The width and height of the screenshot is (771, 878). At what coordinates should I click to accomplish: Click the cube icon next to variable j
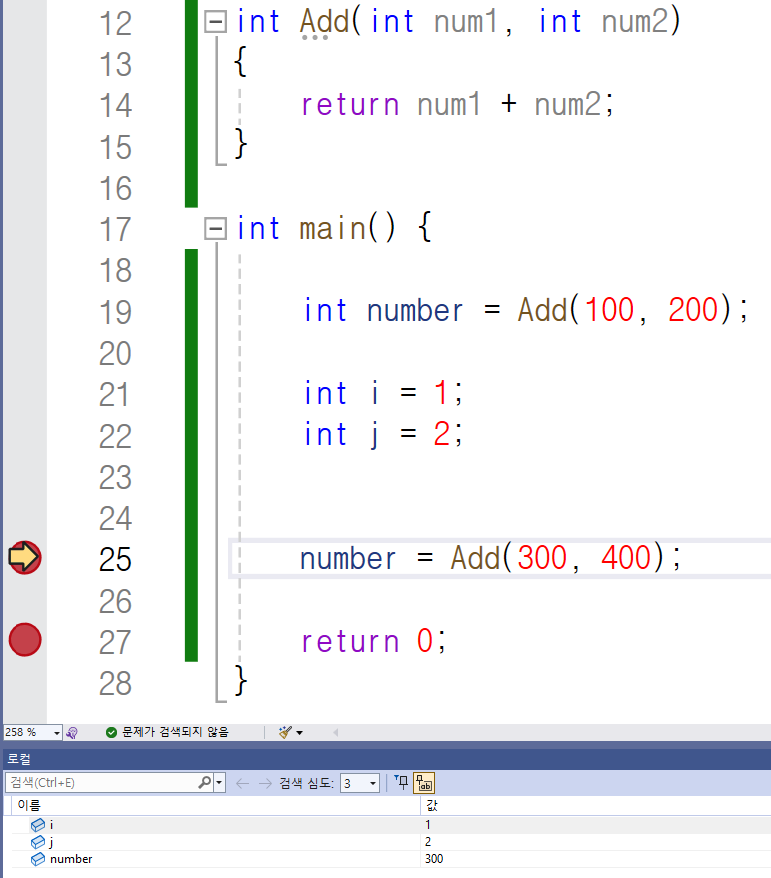tap(38, 842)
